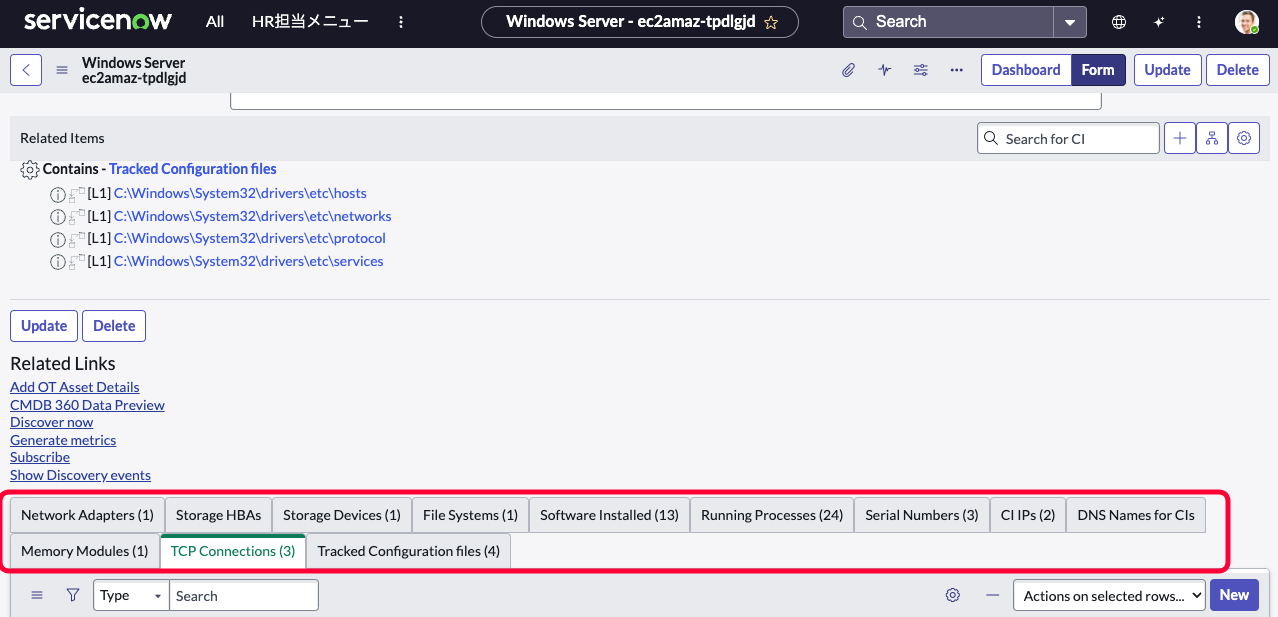Create a New TCP connection record
Image resolution: width=1278 pixels, height=617 pixels.
point(1234,595)
